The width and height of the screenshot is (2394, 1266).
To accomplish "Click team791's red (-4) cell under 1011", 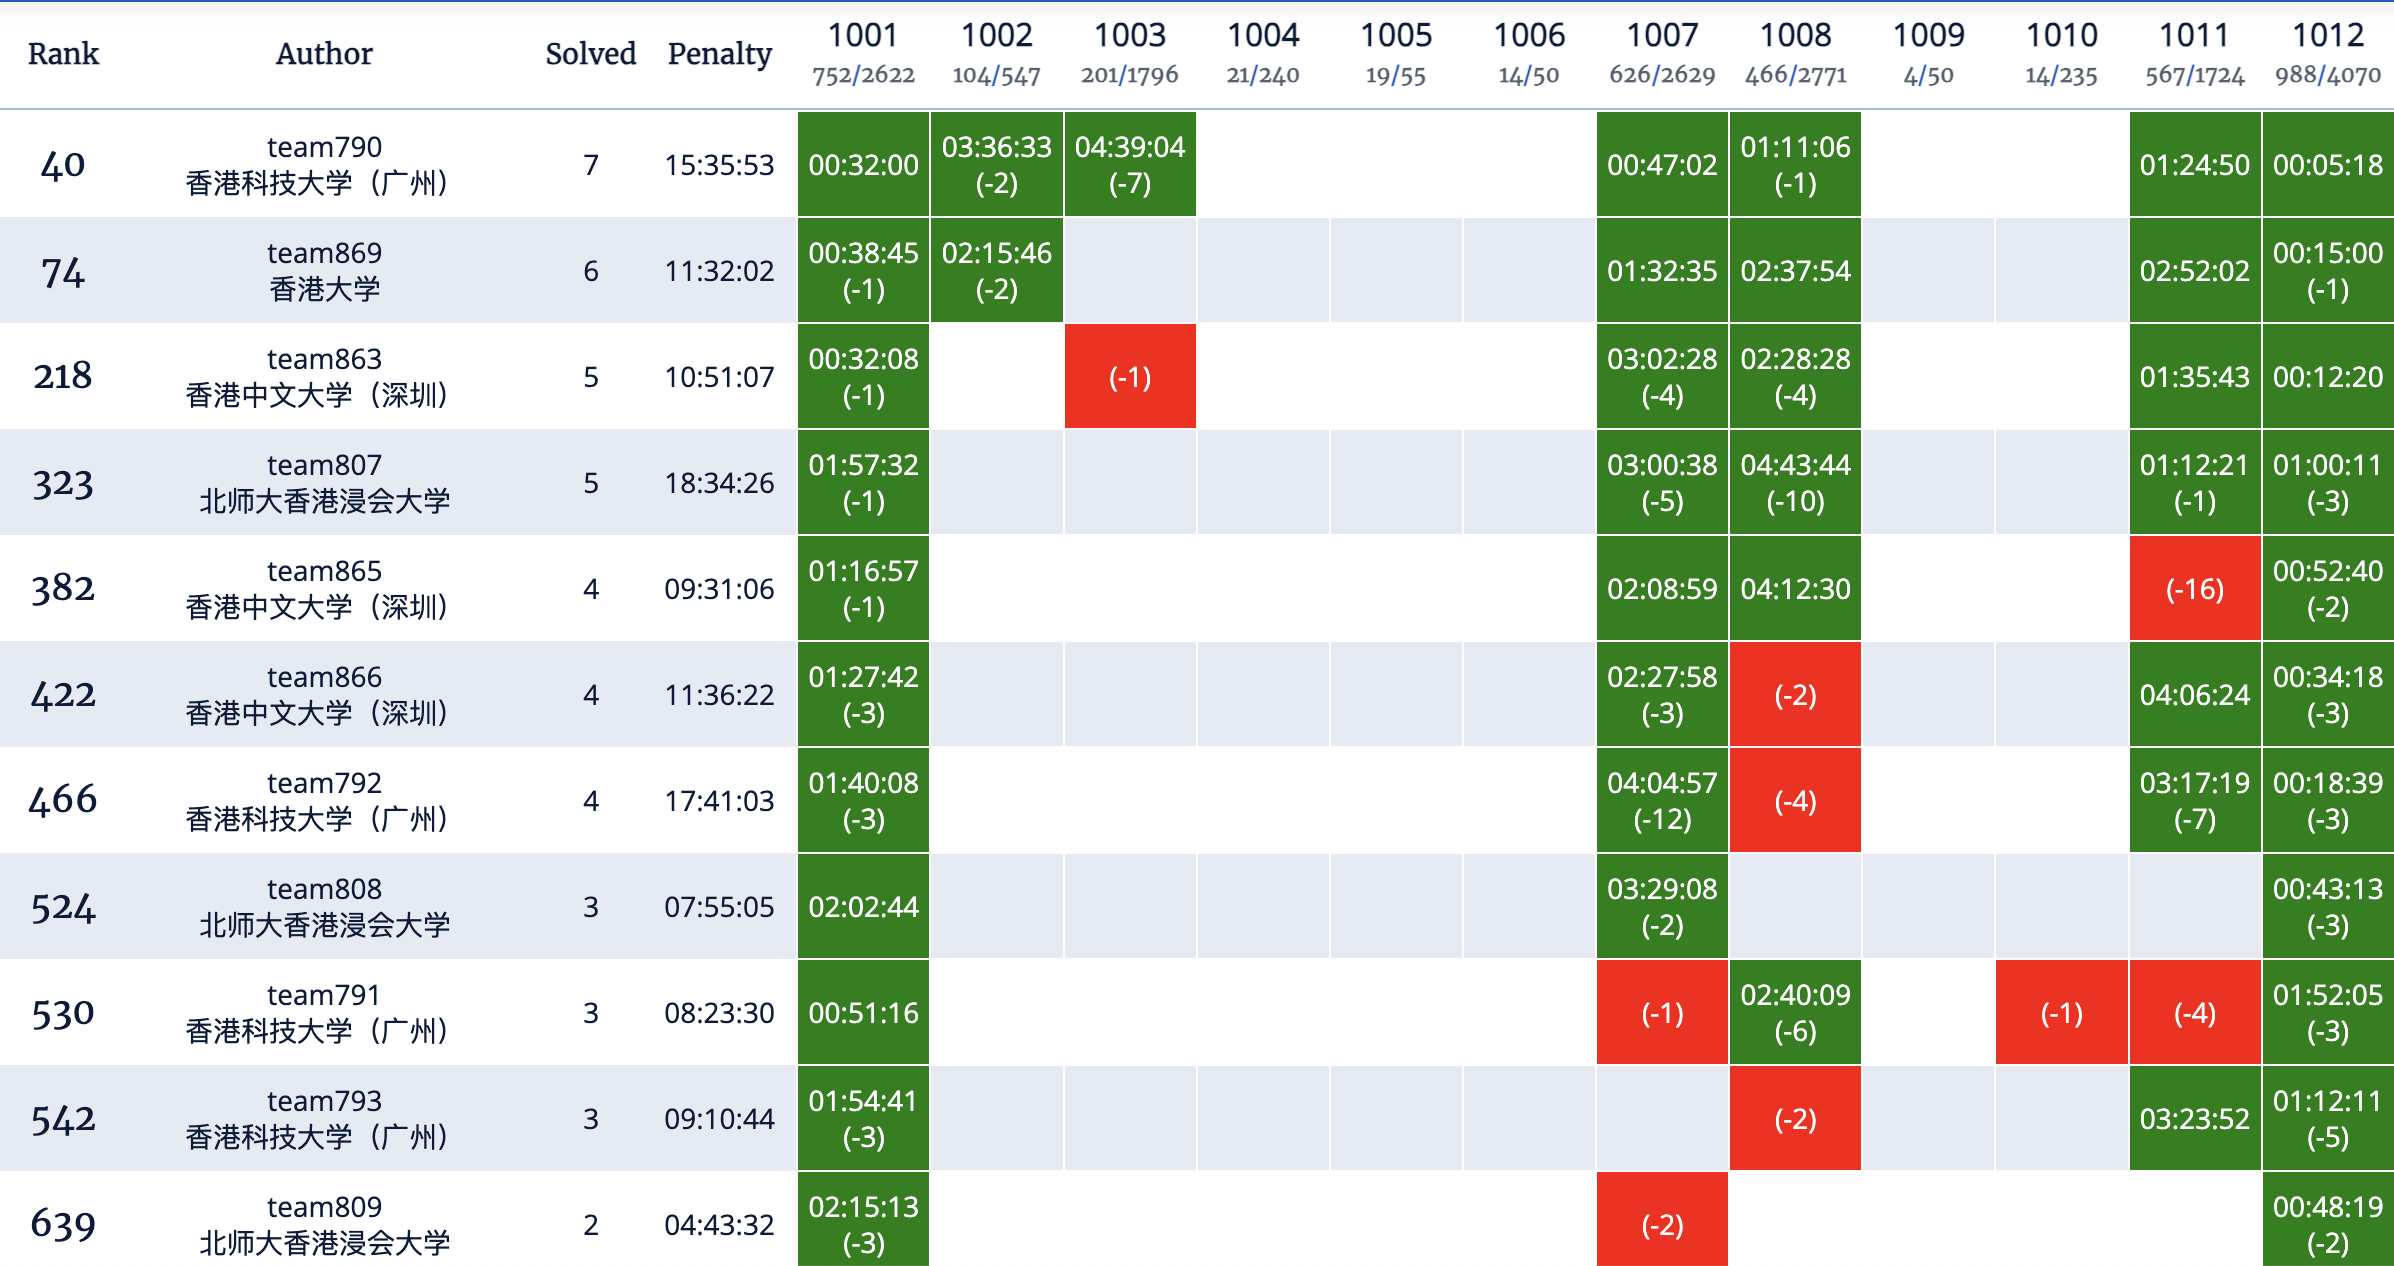I will 2195,1012.
